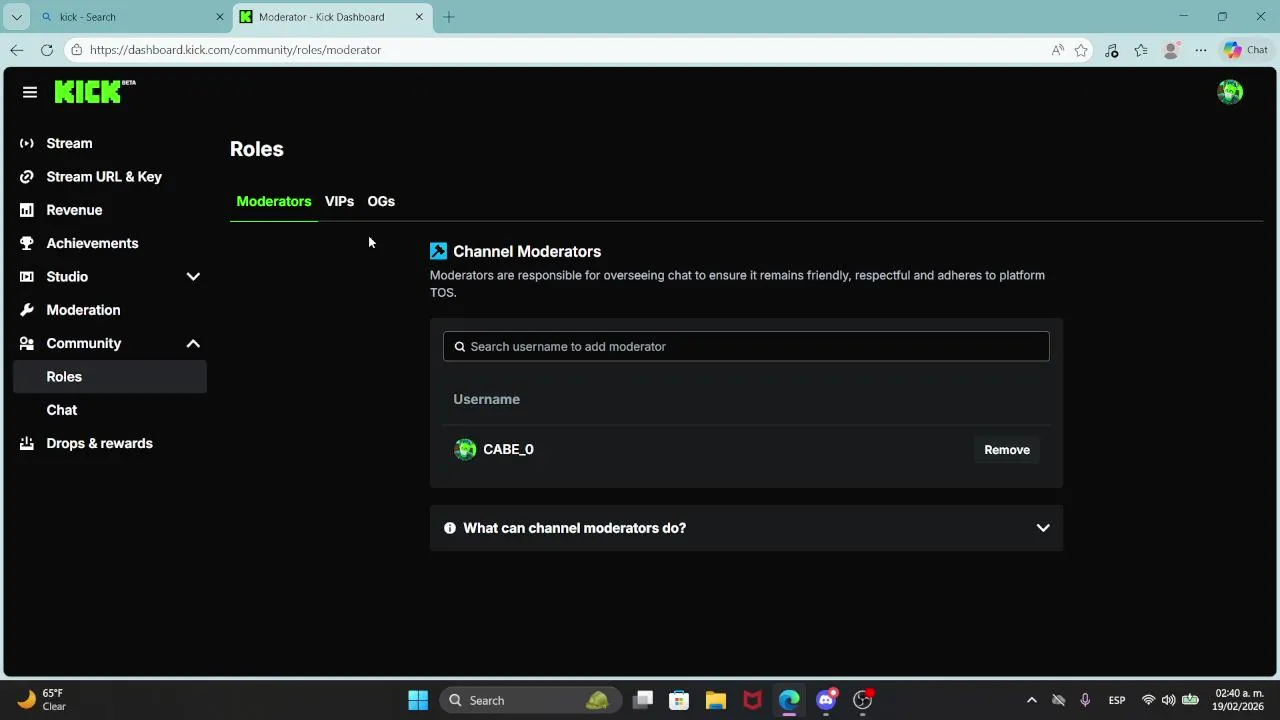Collapse the Community sidebar section

[x=193, y=343]
